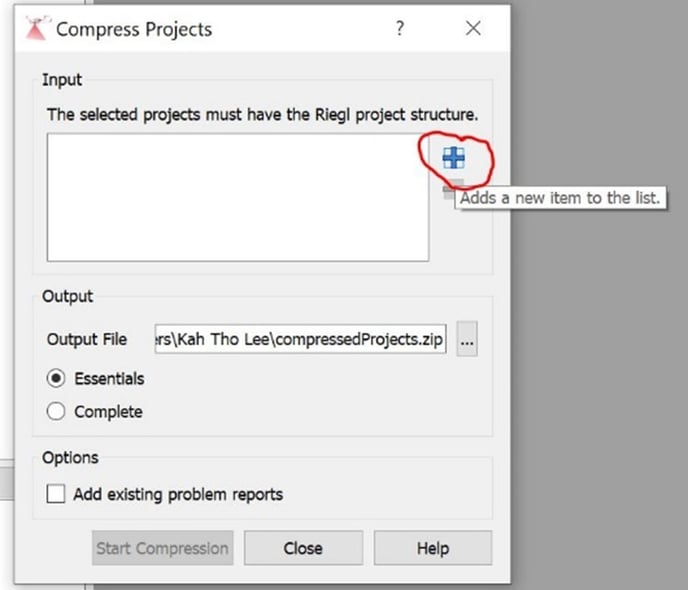Click the 'Input' group heading
The image size is (688, 590).
(62, 80)
